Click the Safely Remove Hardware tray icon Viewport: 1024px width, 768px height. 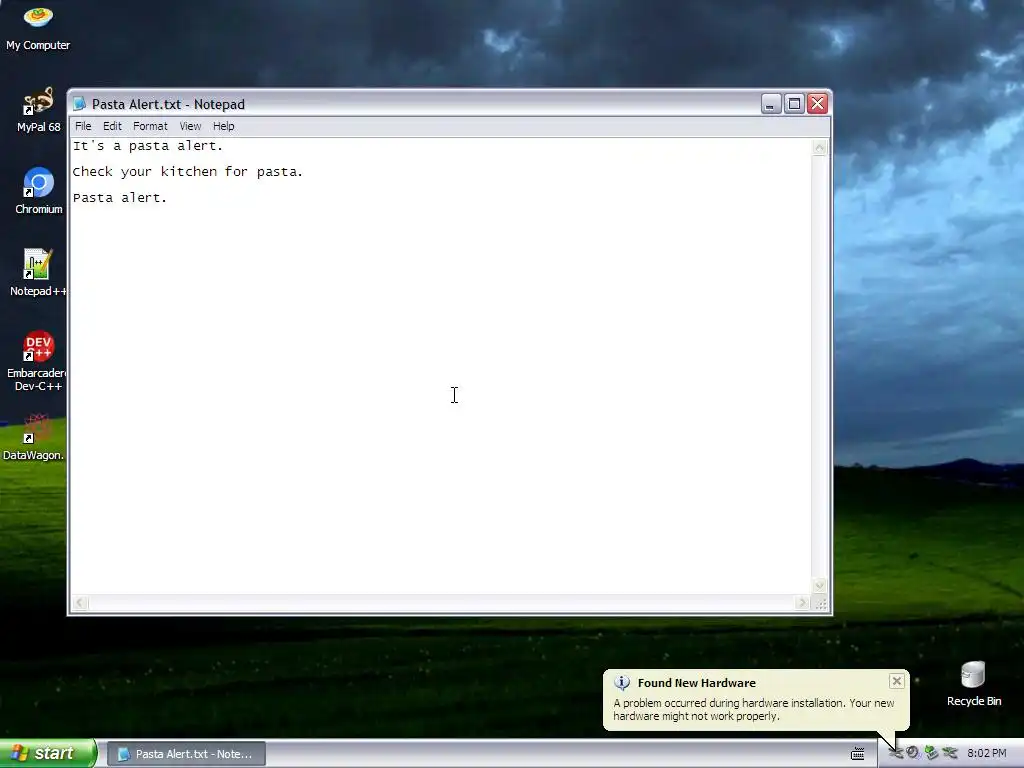coord(931,753)
